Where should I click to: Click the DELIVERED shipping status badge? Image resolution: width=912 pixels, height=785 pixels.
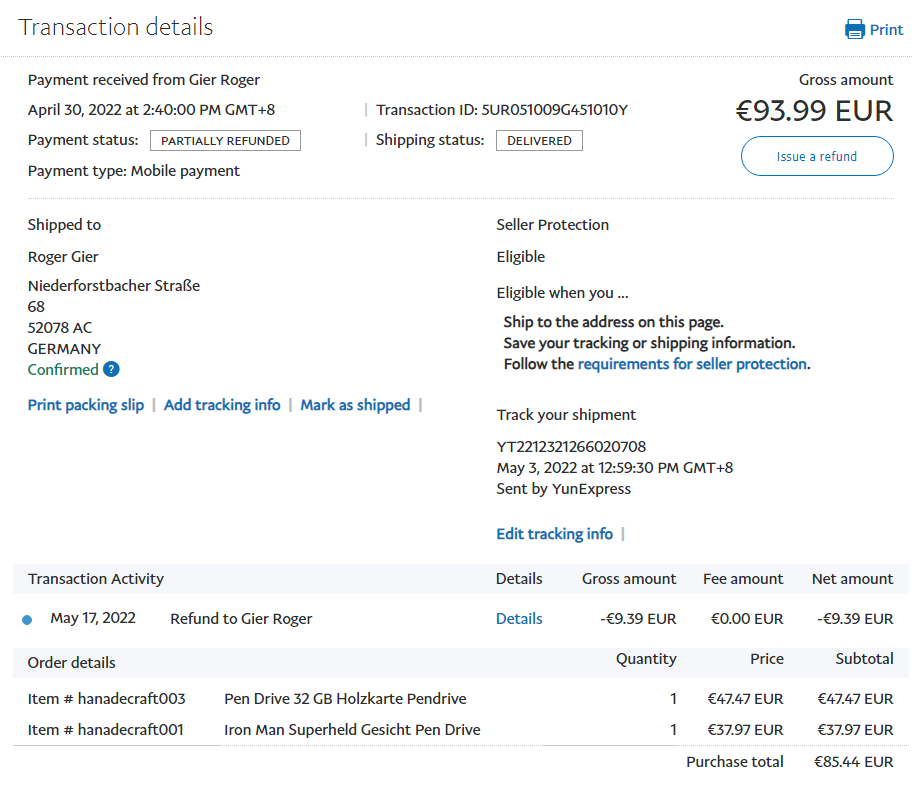point(539,141)
